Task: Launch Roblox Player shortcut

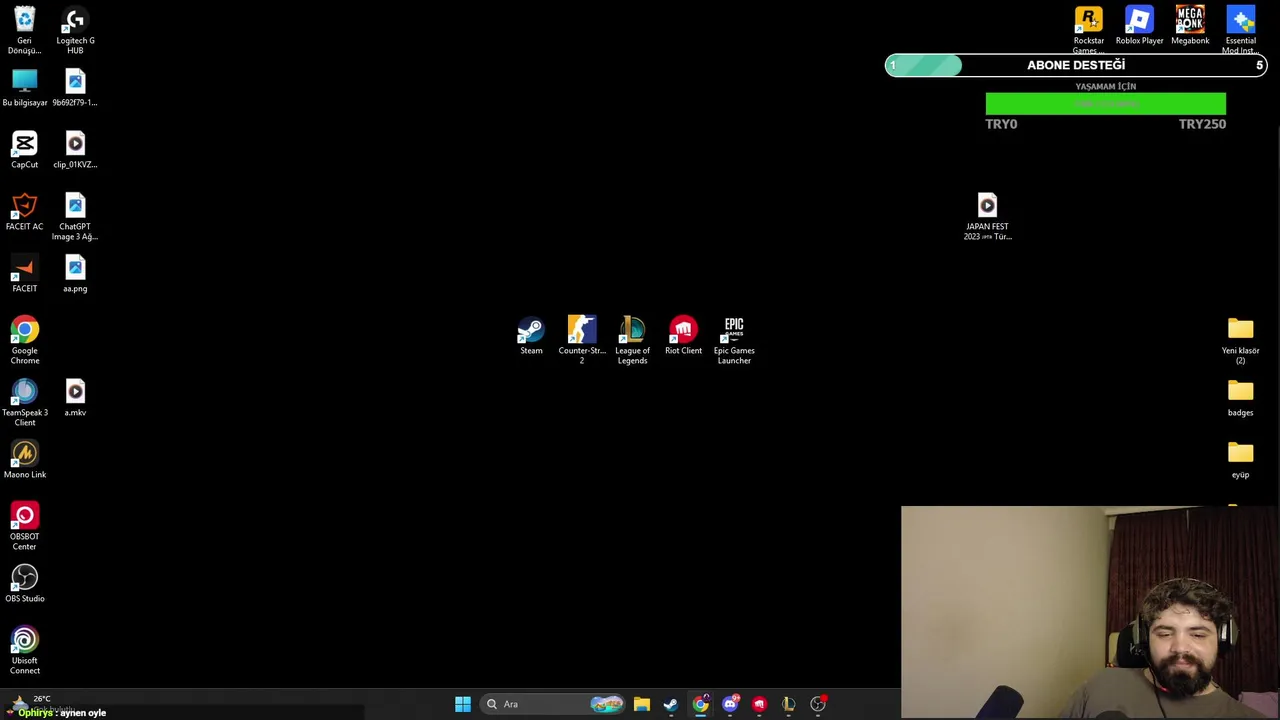Action: [1139, 26]
